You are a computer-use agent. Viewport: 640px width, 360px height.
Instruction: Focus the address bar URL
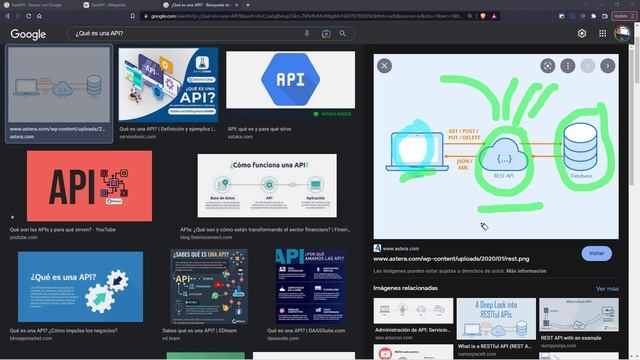click(x=306, y=16)
